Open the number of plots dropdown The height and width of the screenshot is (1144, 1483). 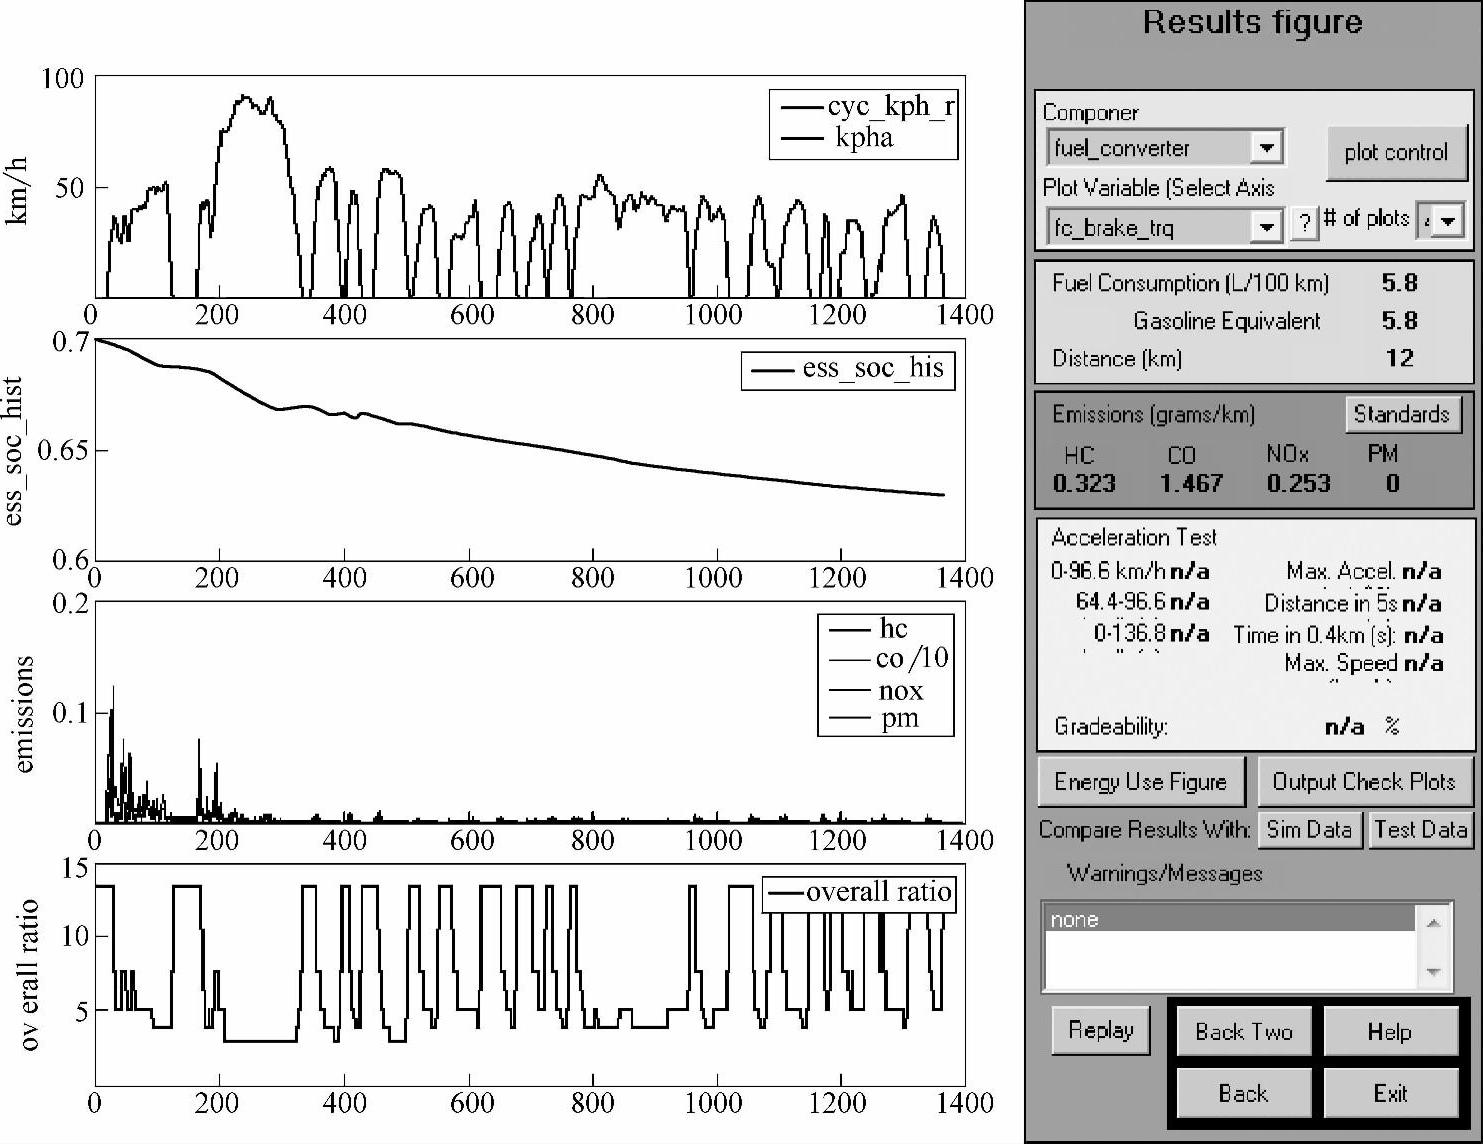coord(1442,220)
